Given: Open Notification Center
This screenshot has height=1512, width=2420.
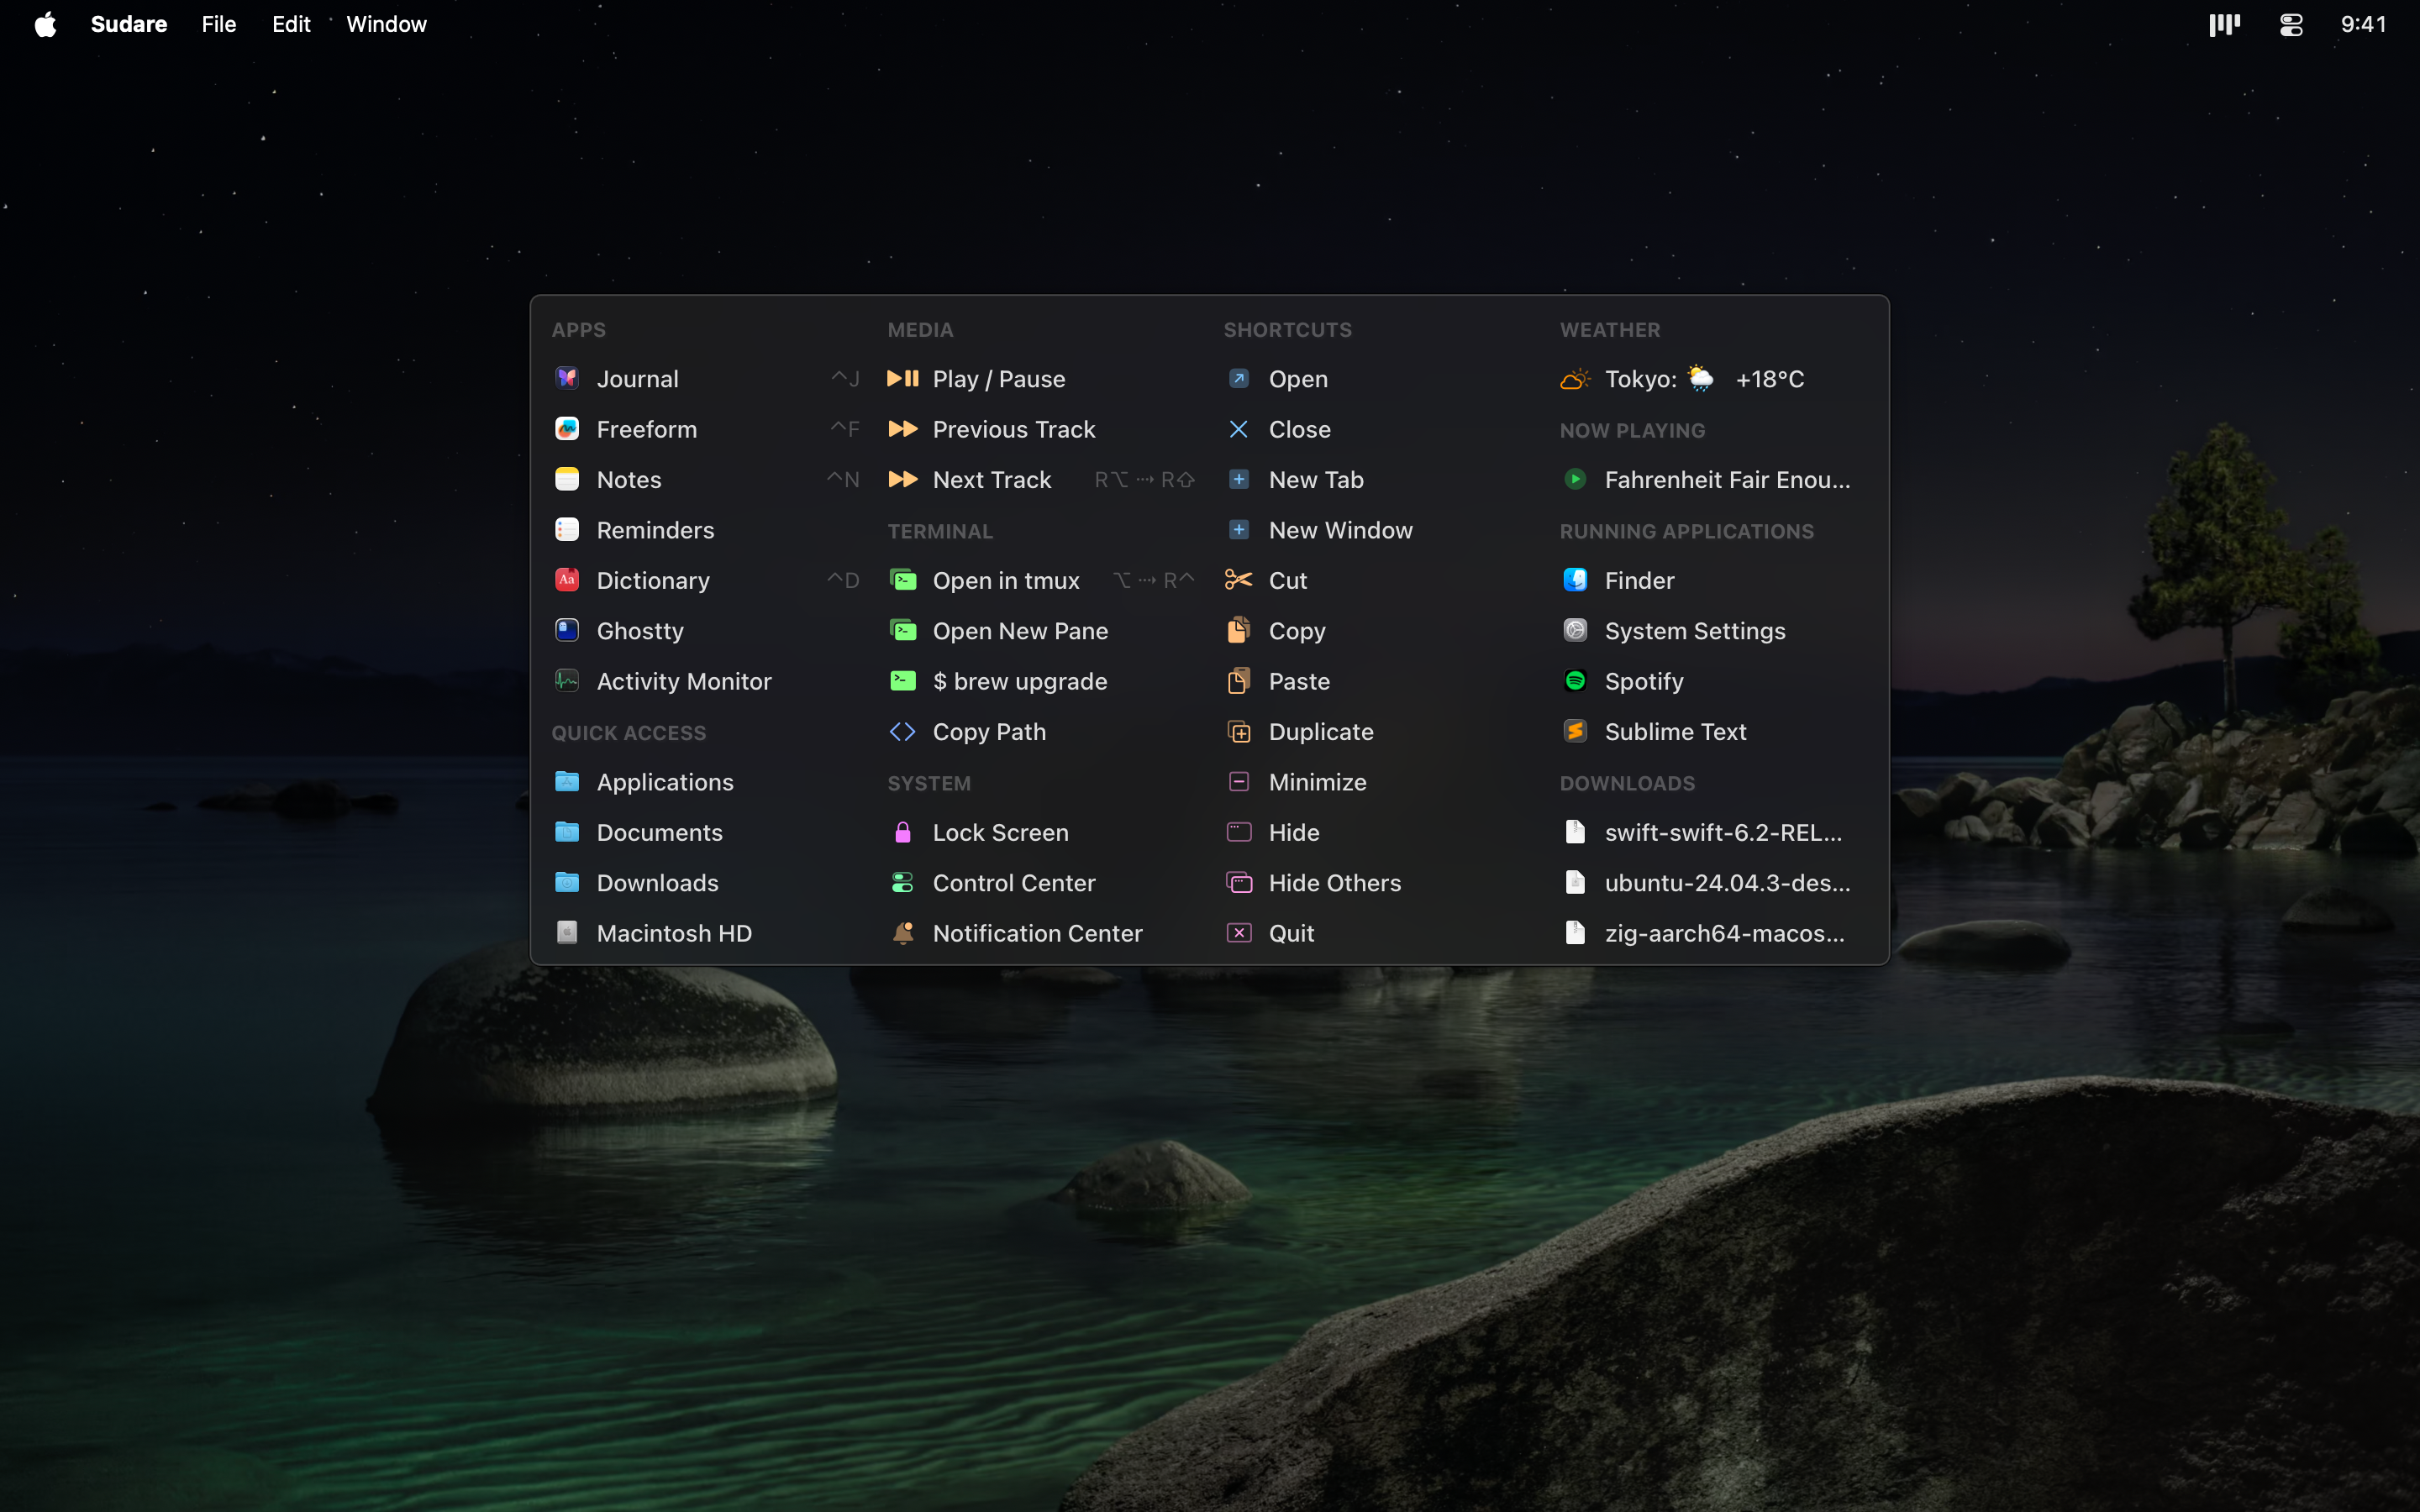Looking at the screenshot, I should (x=1038, y=932).
